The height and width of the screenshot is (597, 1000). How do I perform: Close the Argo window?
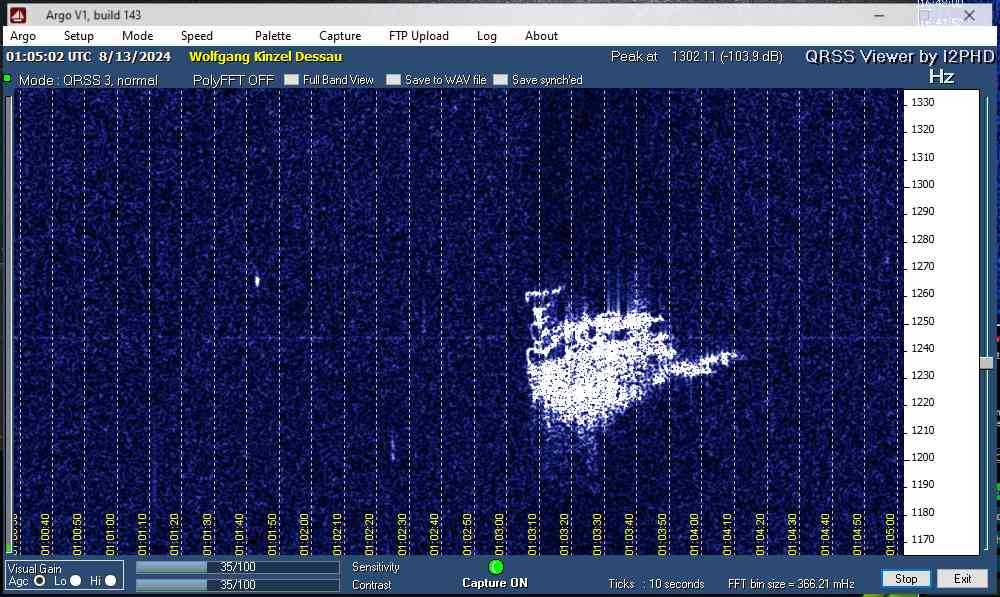pyautogui.click(x=969, y=15)
